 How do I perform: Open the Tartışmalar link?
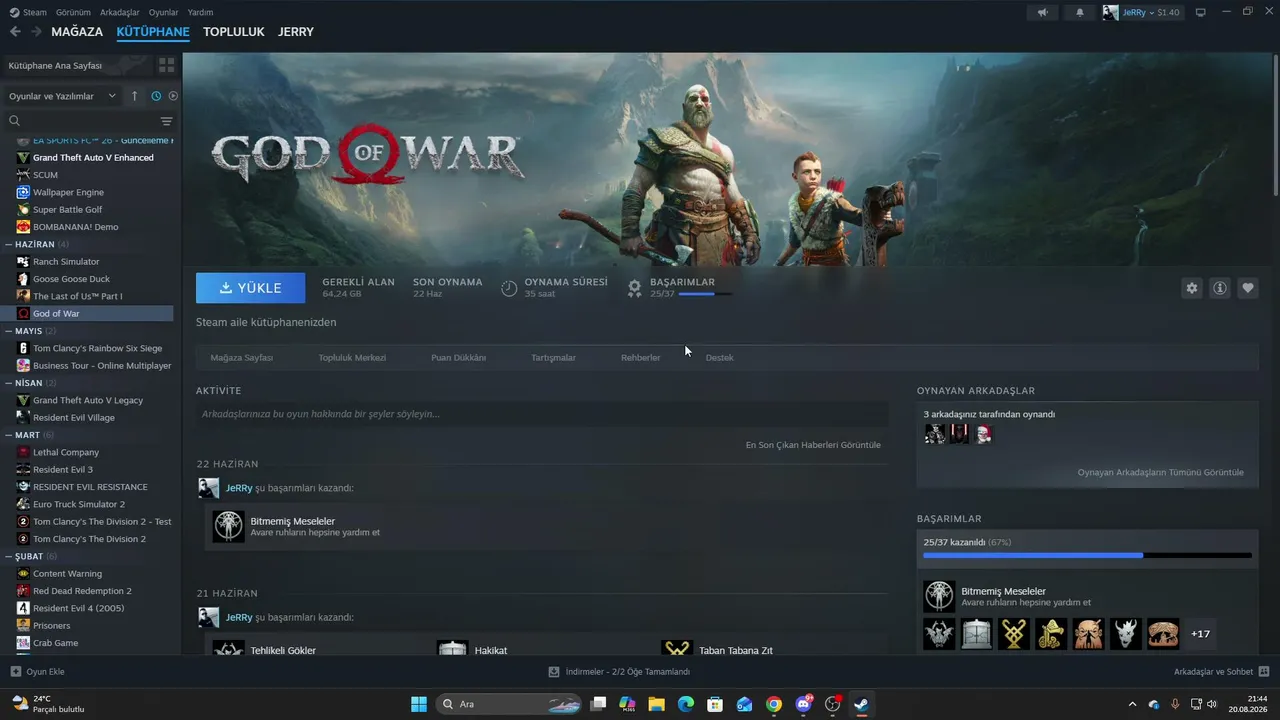coord(553,357)
